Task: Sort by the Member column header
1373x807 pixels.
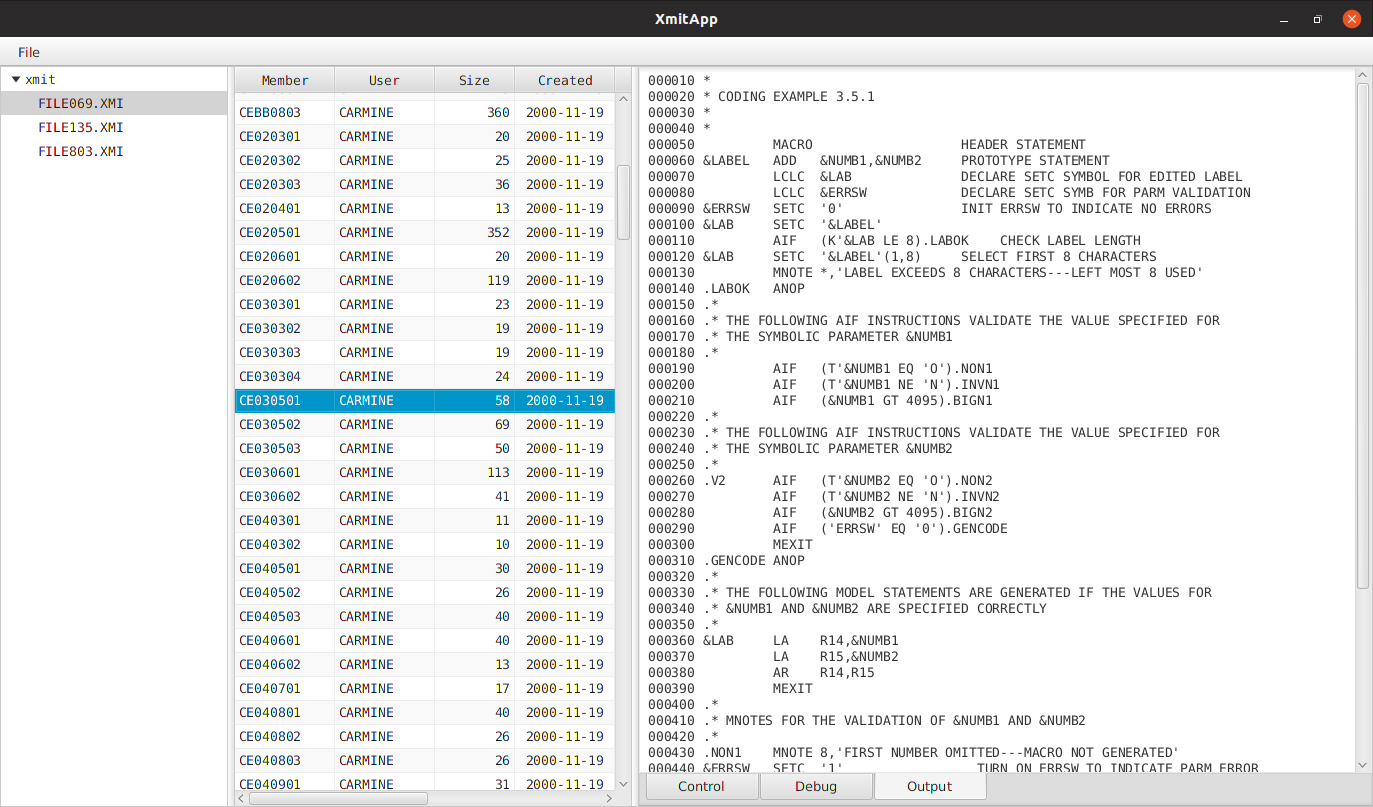Action: click(x=285, y=80)
